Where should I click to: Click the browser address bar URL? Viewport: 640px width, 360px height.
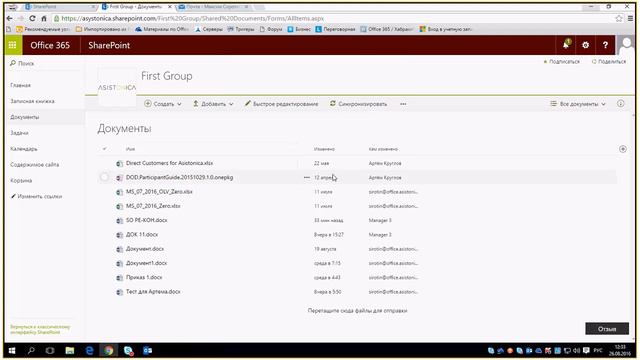click(193, 18)
